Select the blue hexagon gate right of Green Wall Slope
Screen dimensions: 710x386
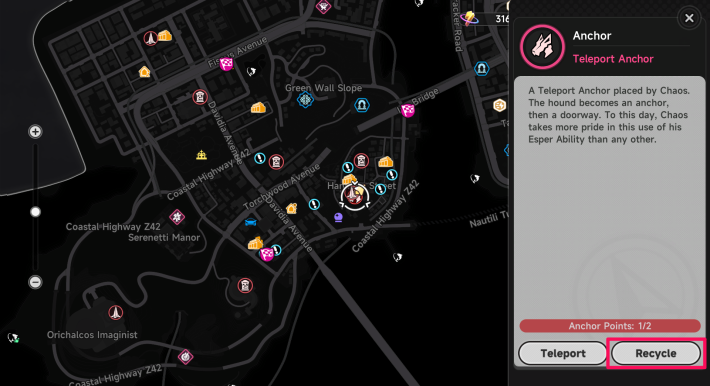tap(361, 105)
